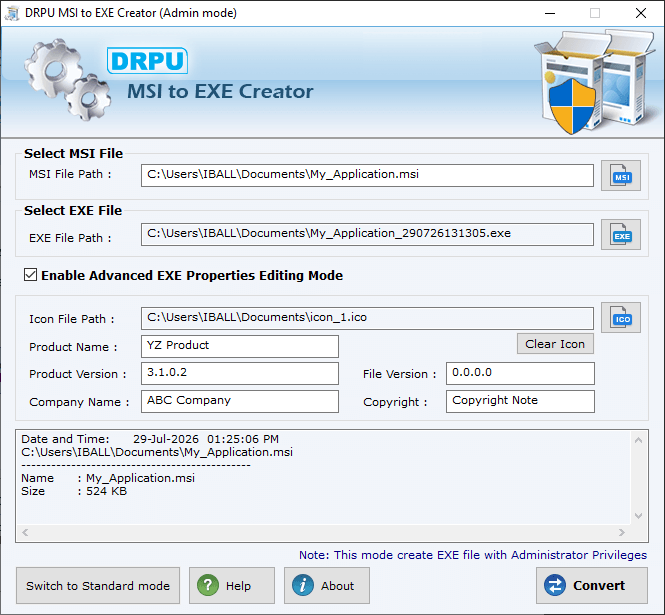The width and height of the screenshot is (665, 615).
Task: Browse for MSI file using MSI icon
Action: 620,176
